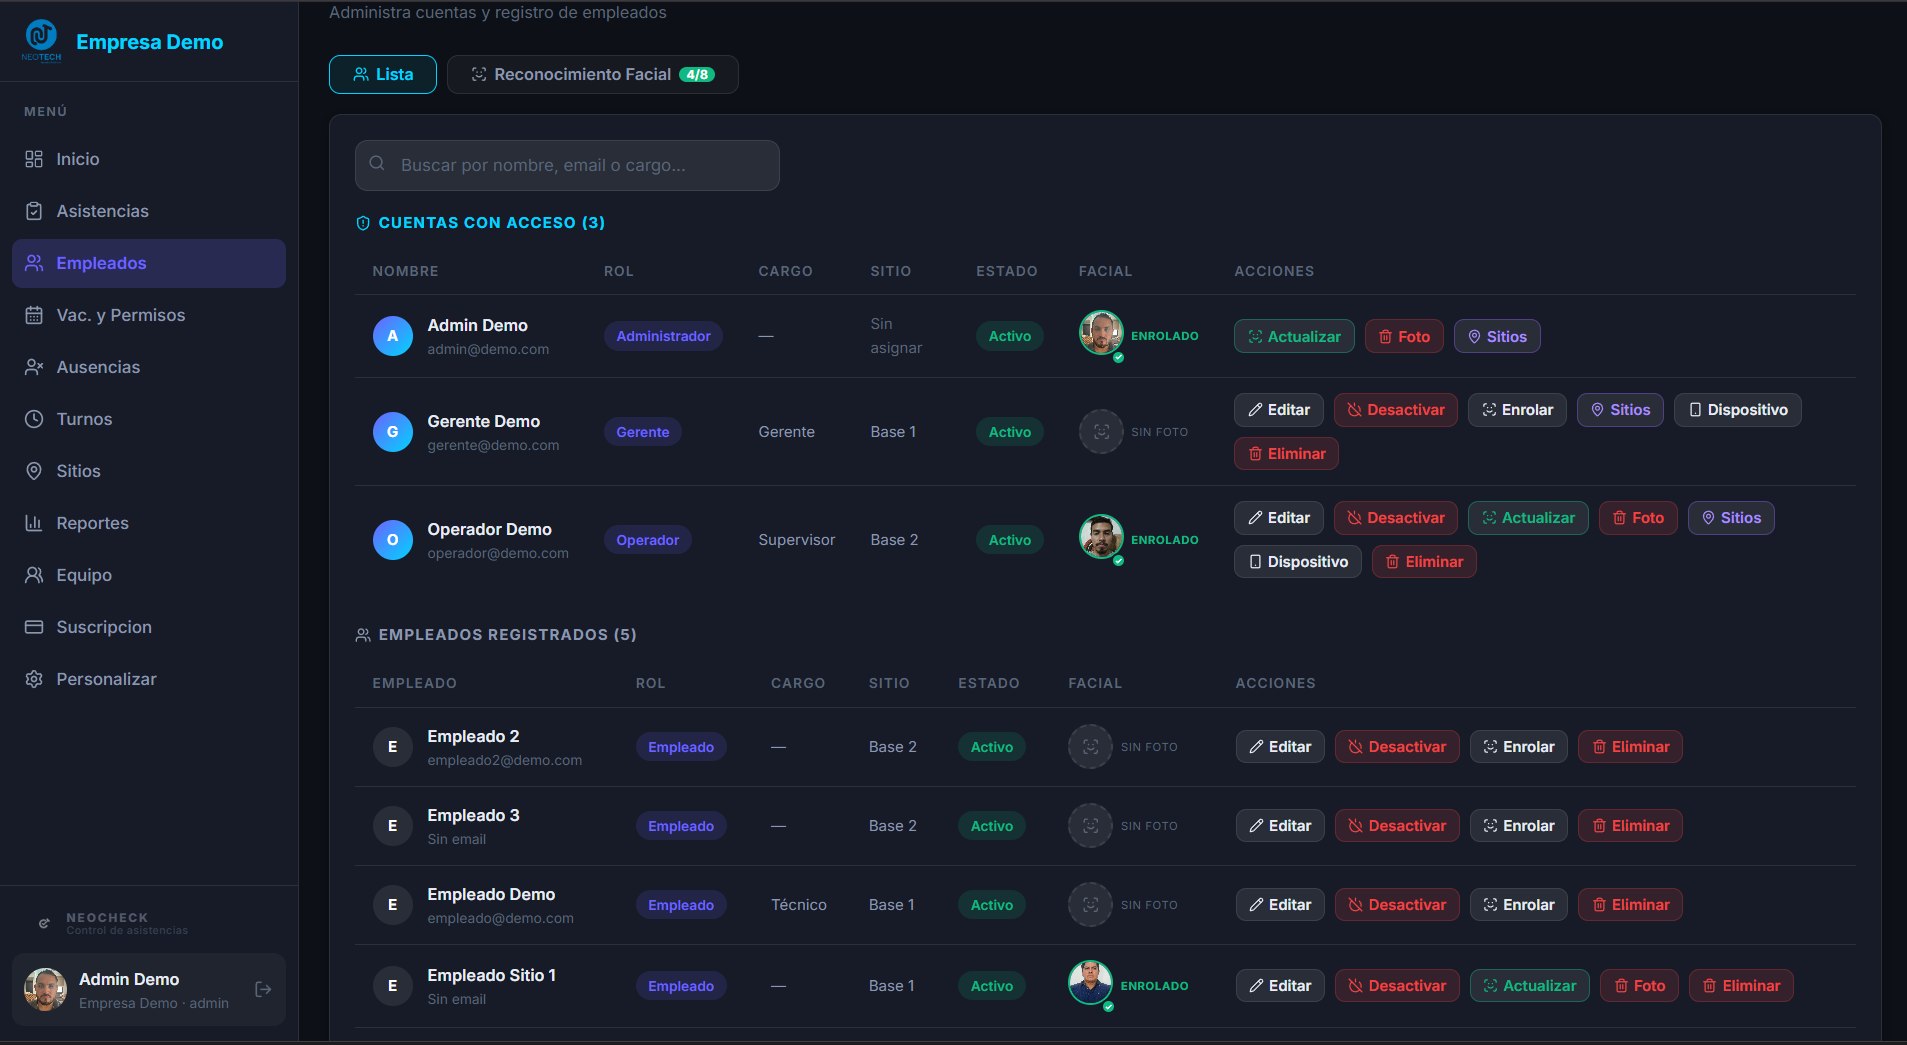The image size is (1907, 1045).
Task: Switch to the Reconocimiento Facial tab
Action: 592,75
